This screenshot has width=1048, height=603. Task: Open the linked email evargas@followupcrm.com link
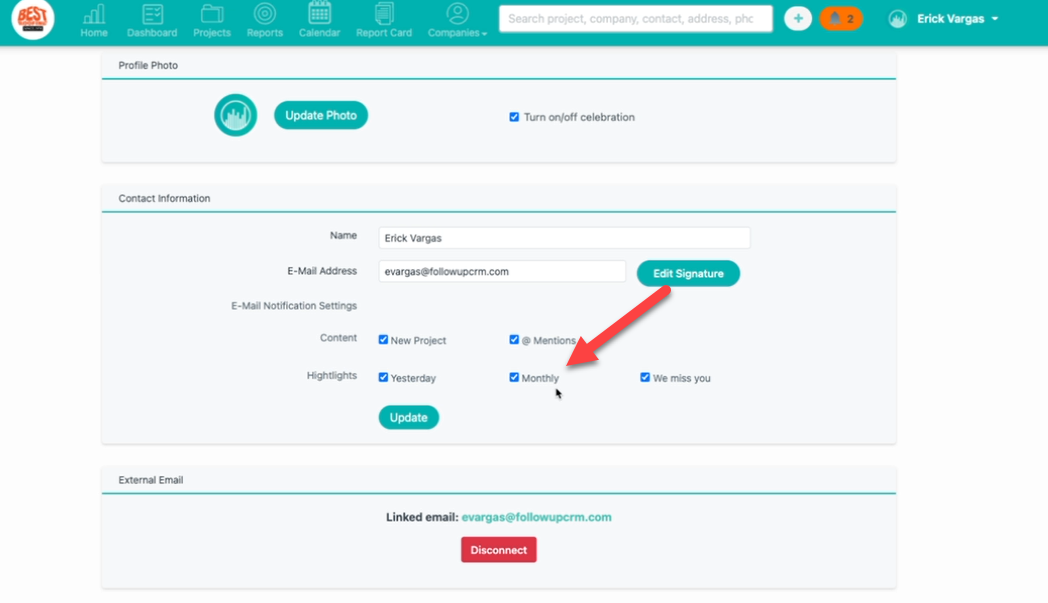click(537, 517)
